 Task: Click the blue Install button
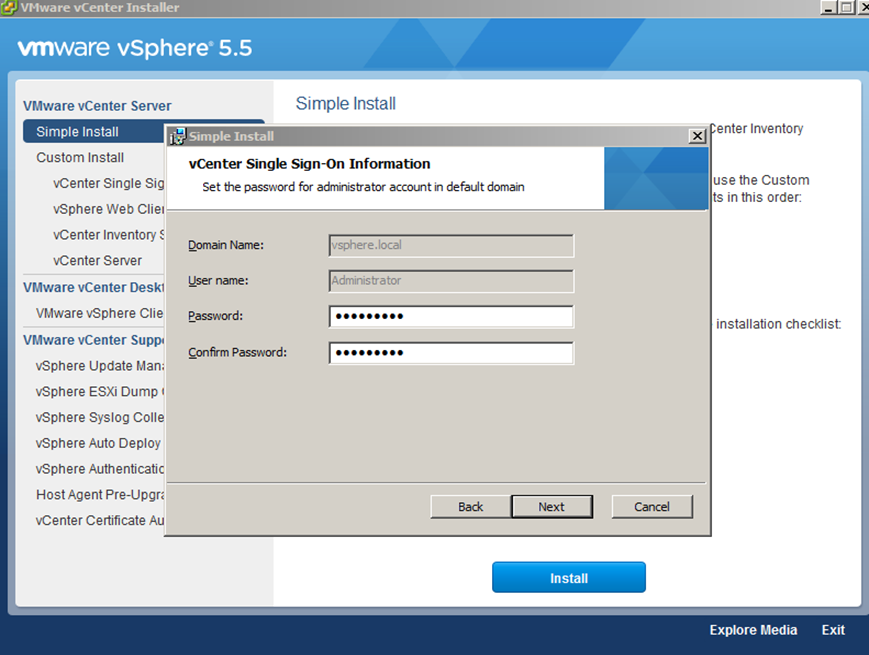pos(569,577)
